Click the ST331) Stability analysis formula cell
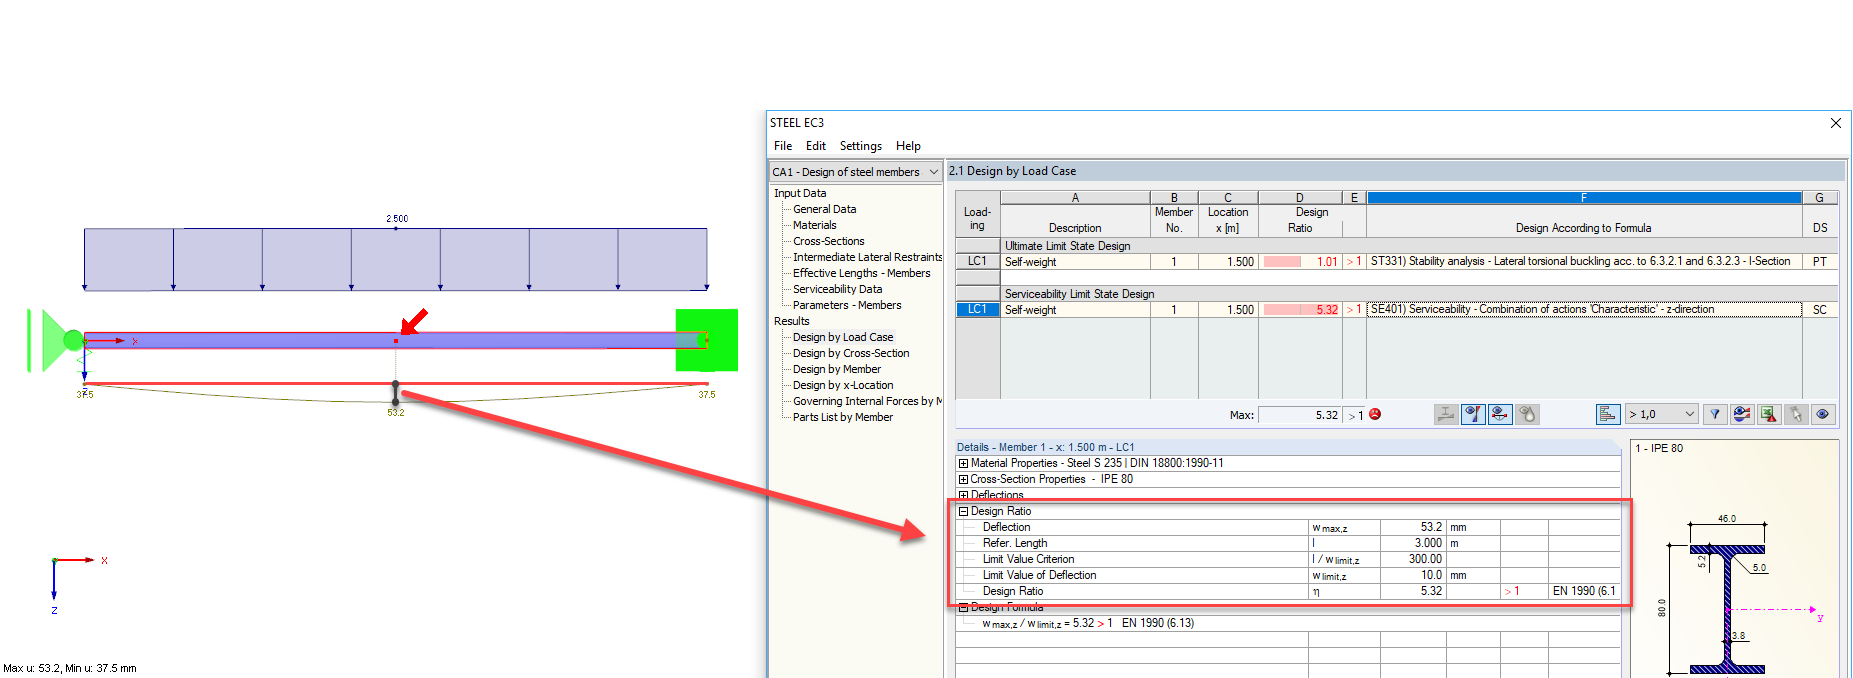 (1584, 261)
